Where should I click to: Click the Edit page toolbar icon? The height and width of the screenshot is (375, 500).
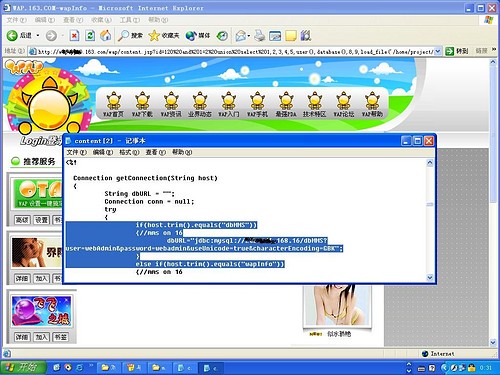tap(275, 35)
